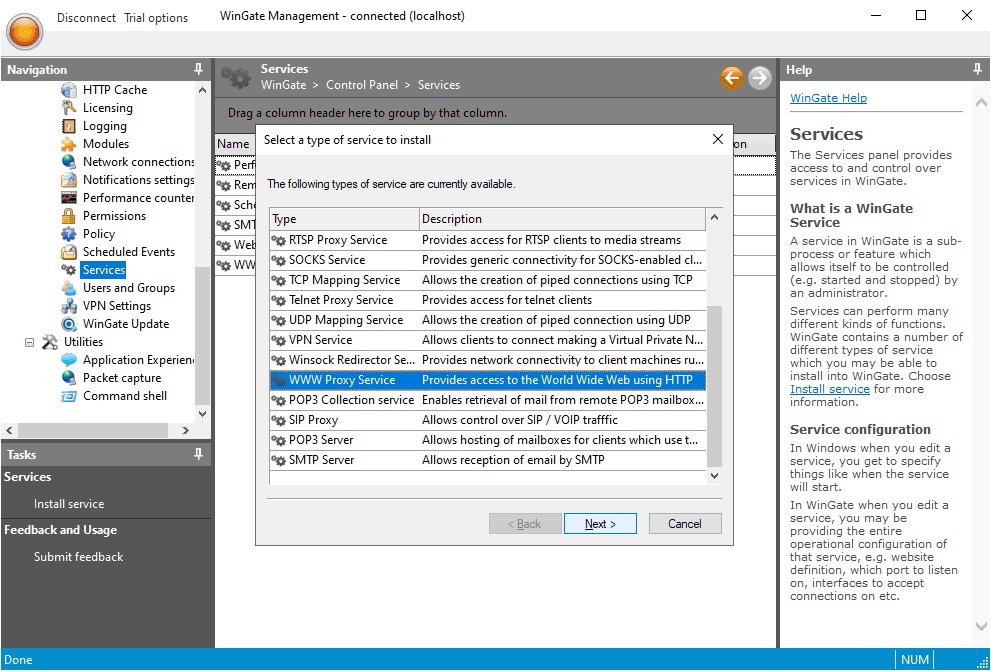Collapse the Utilities tree node
Viewport: 991px width, 671px height.
click(x=29, y=342)
